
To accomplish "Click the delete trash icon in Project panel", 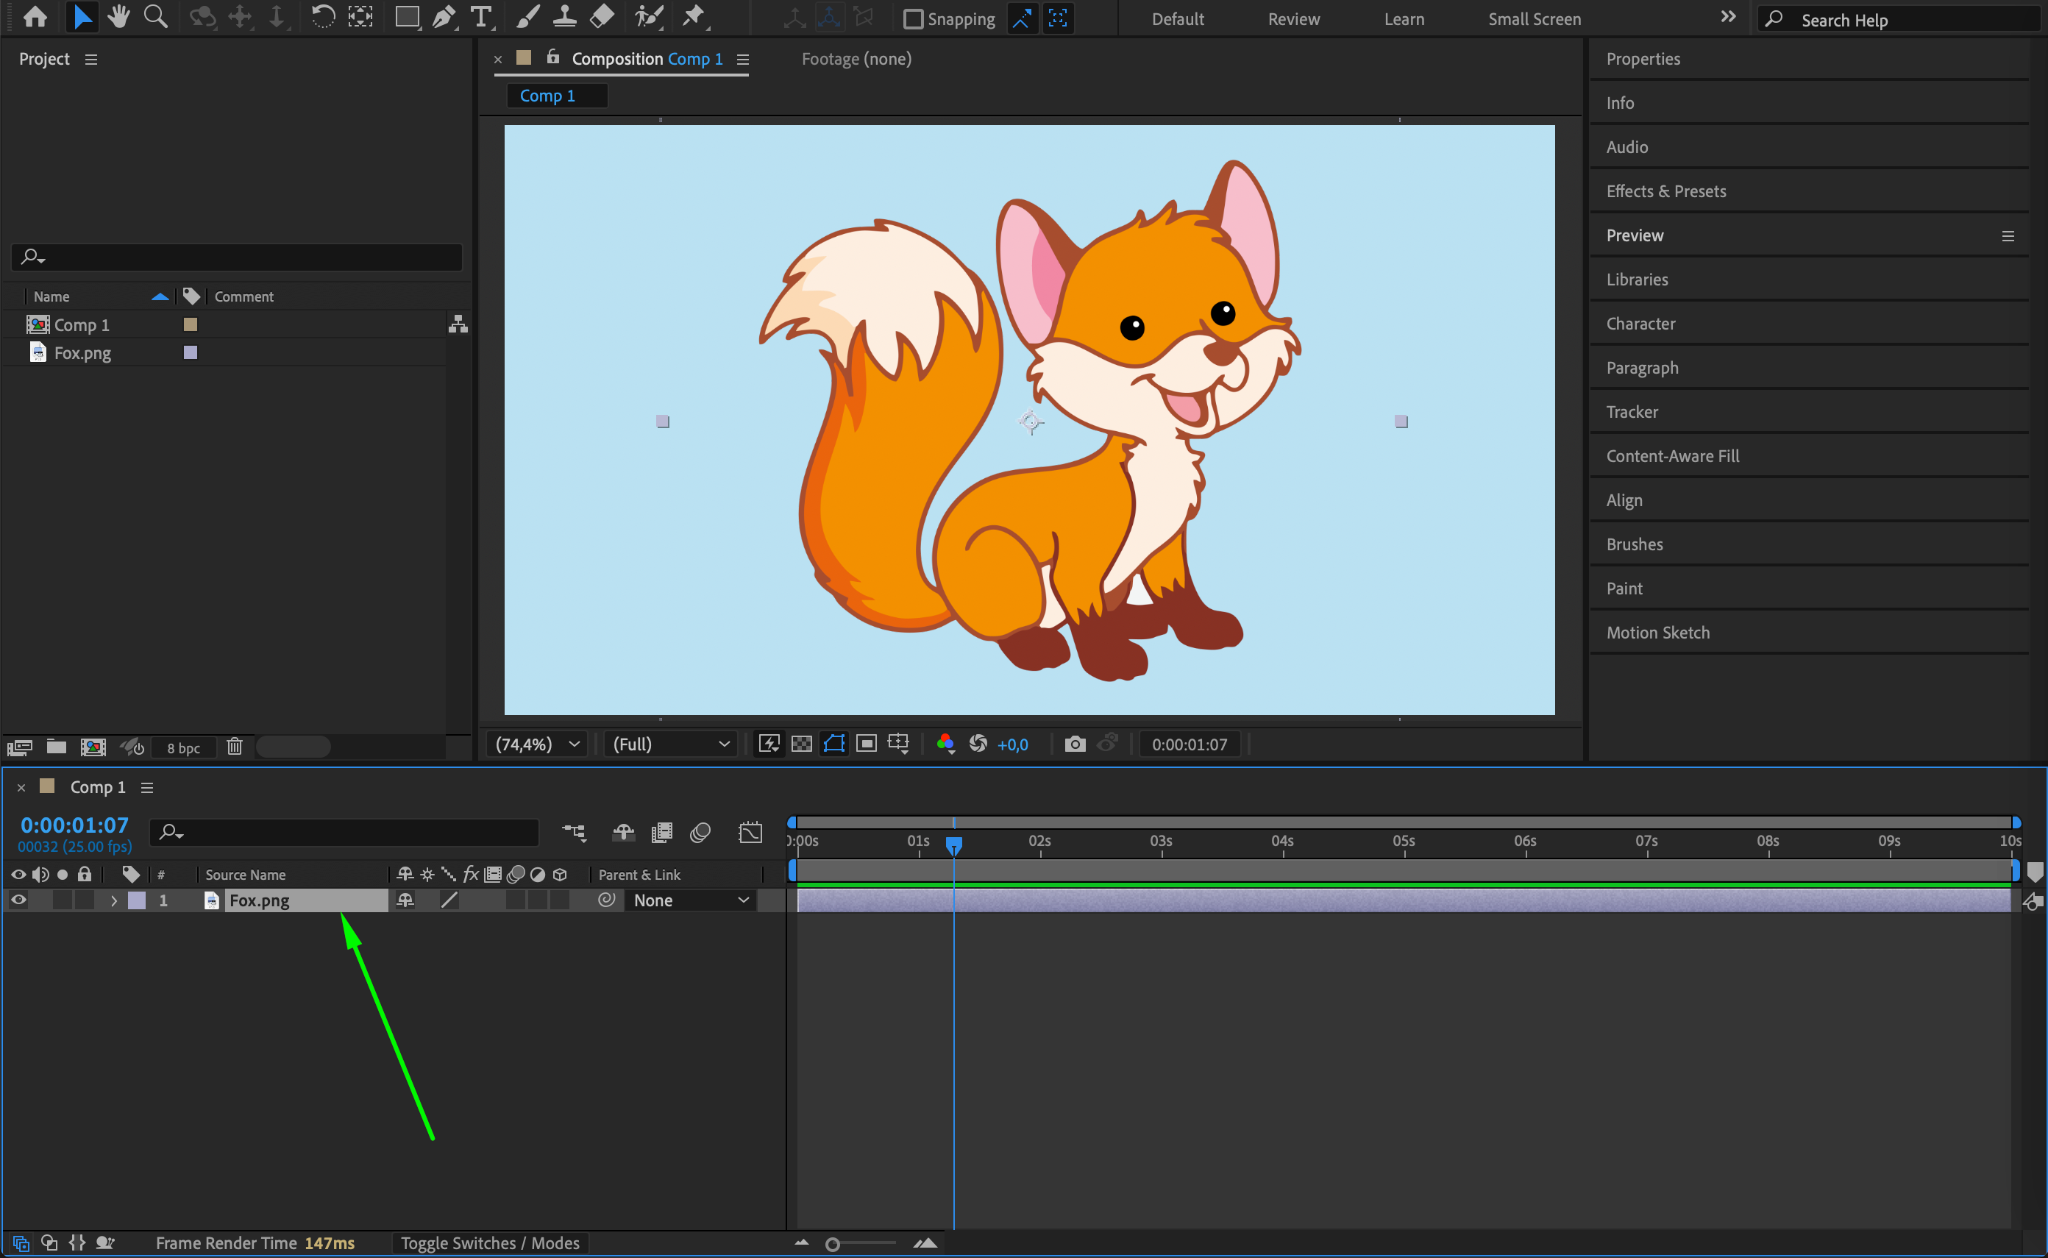I will pyautogui.click(x=235, y=747).
